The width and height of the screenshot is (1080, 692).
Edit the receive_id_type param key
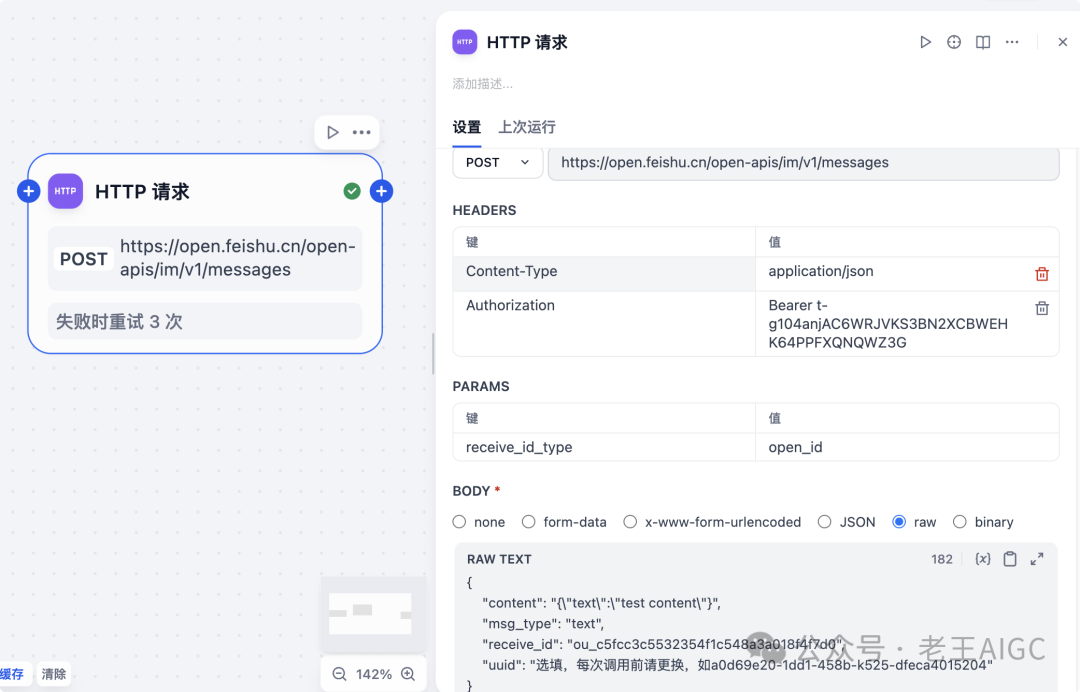click(x=604, y=447)
